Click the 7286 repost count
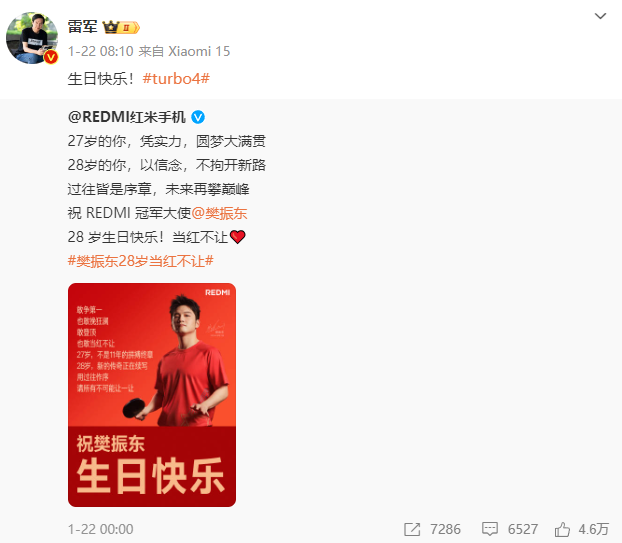The height and width of the screenshot is (543, 622). click(x=445, y=529)
